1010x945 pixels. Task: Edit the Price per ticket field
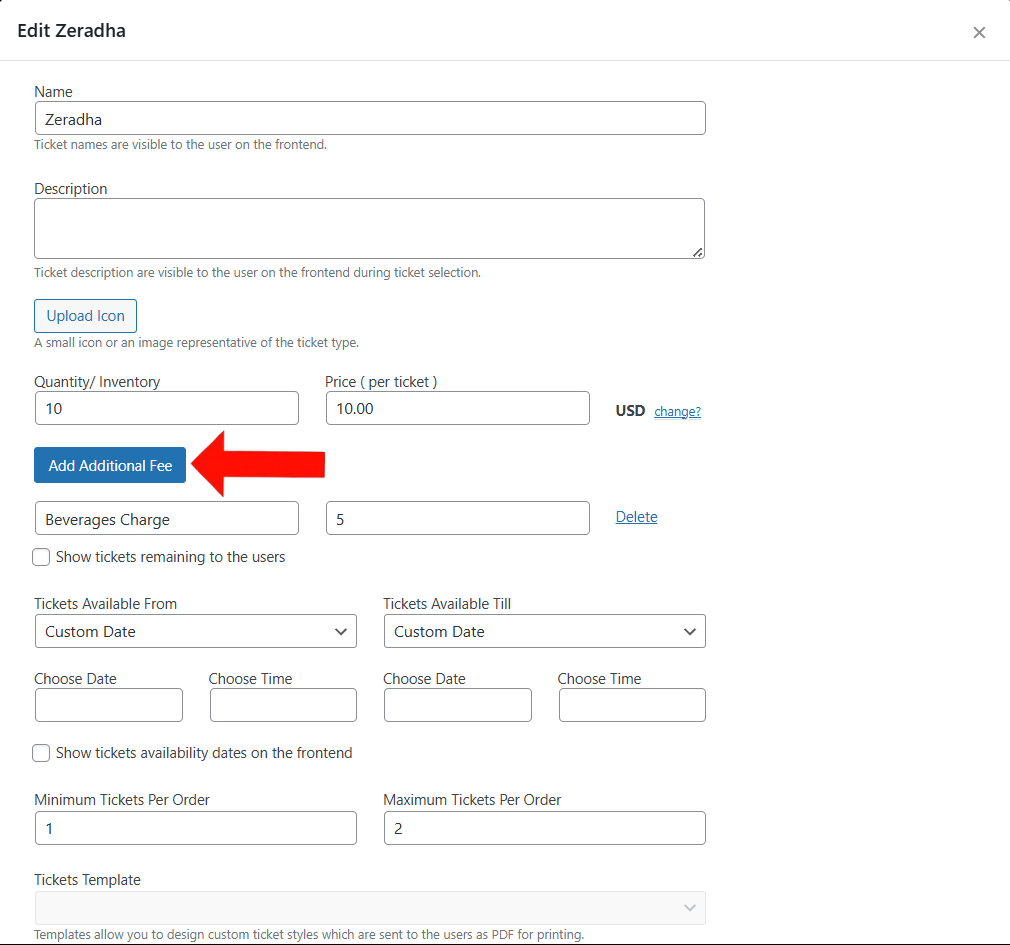tap(457, 408)
